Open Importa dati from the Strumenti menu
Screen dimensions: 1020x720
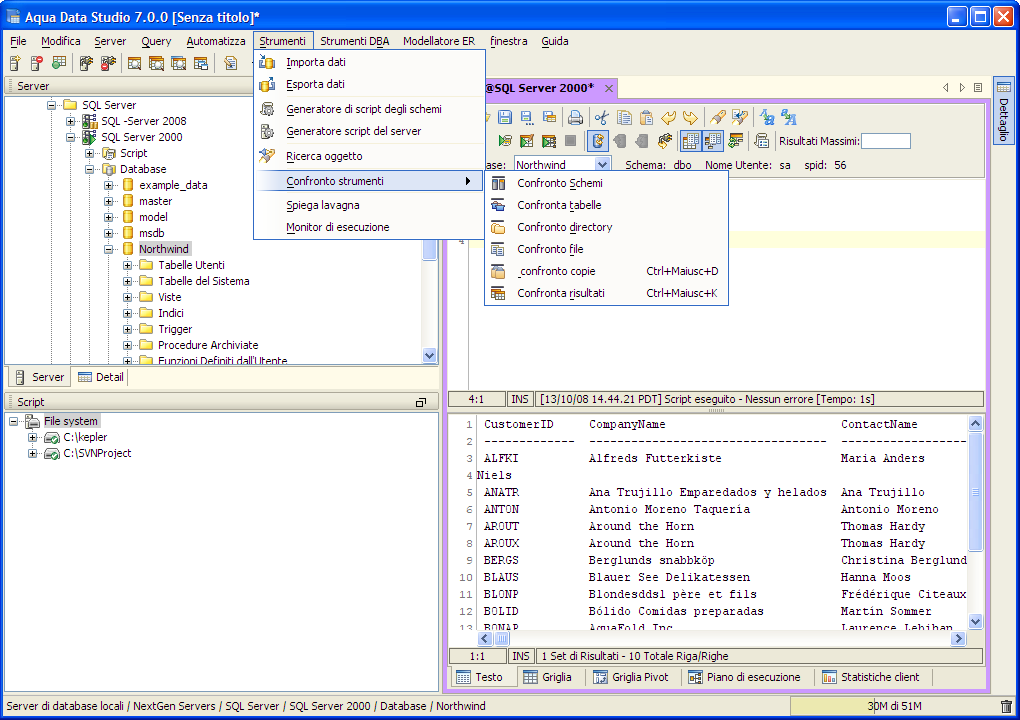coord(369,62)
